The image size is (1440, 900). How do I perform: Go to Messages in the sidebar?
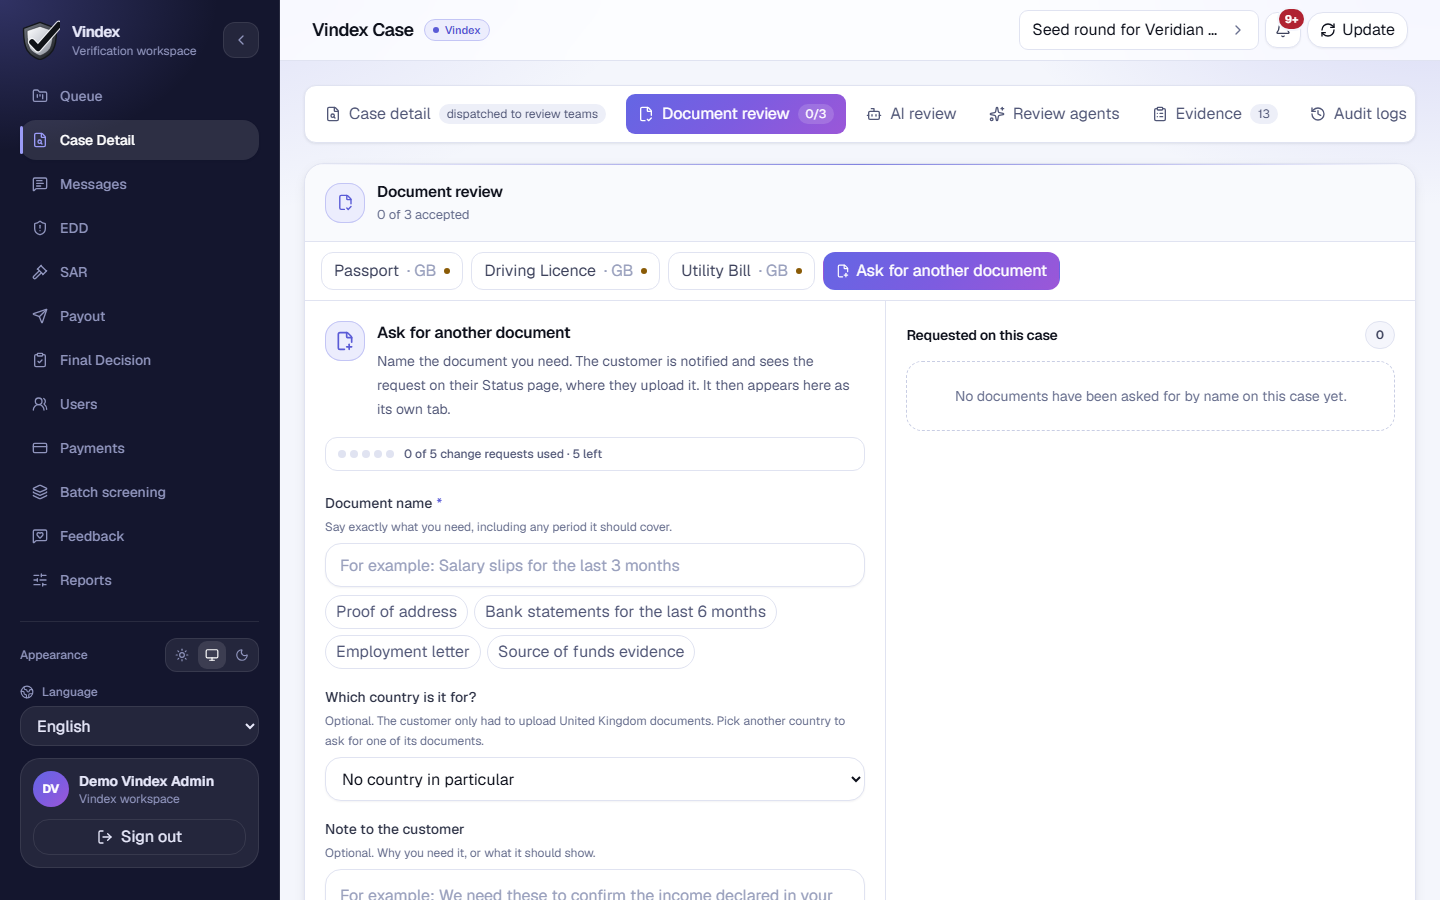(x=139, y=184)
